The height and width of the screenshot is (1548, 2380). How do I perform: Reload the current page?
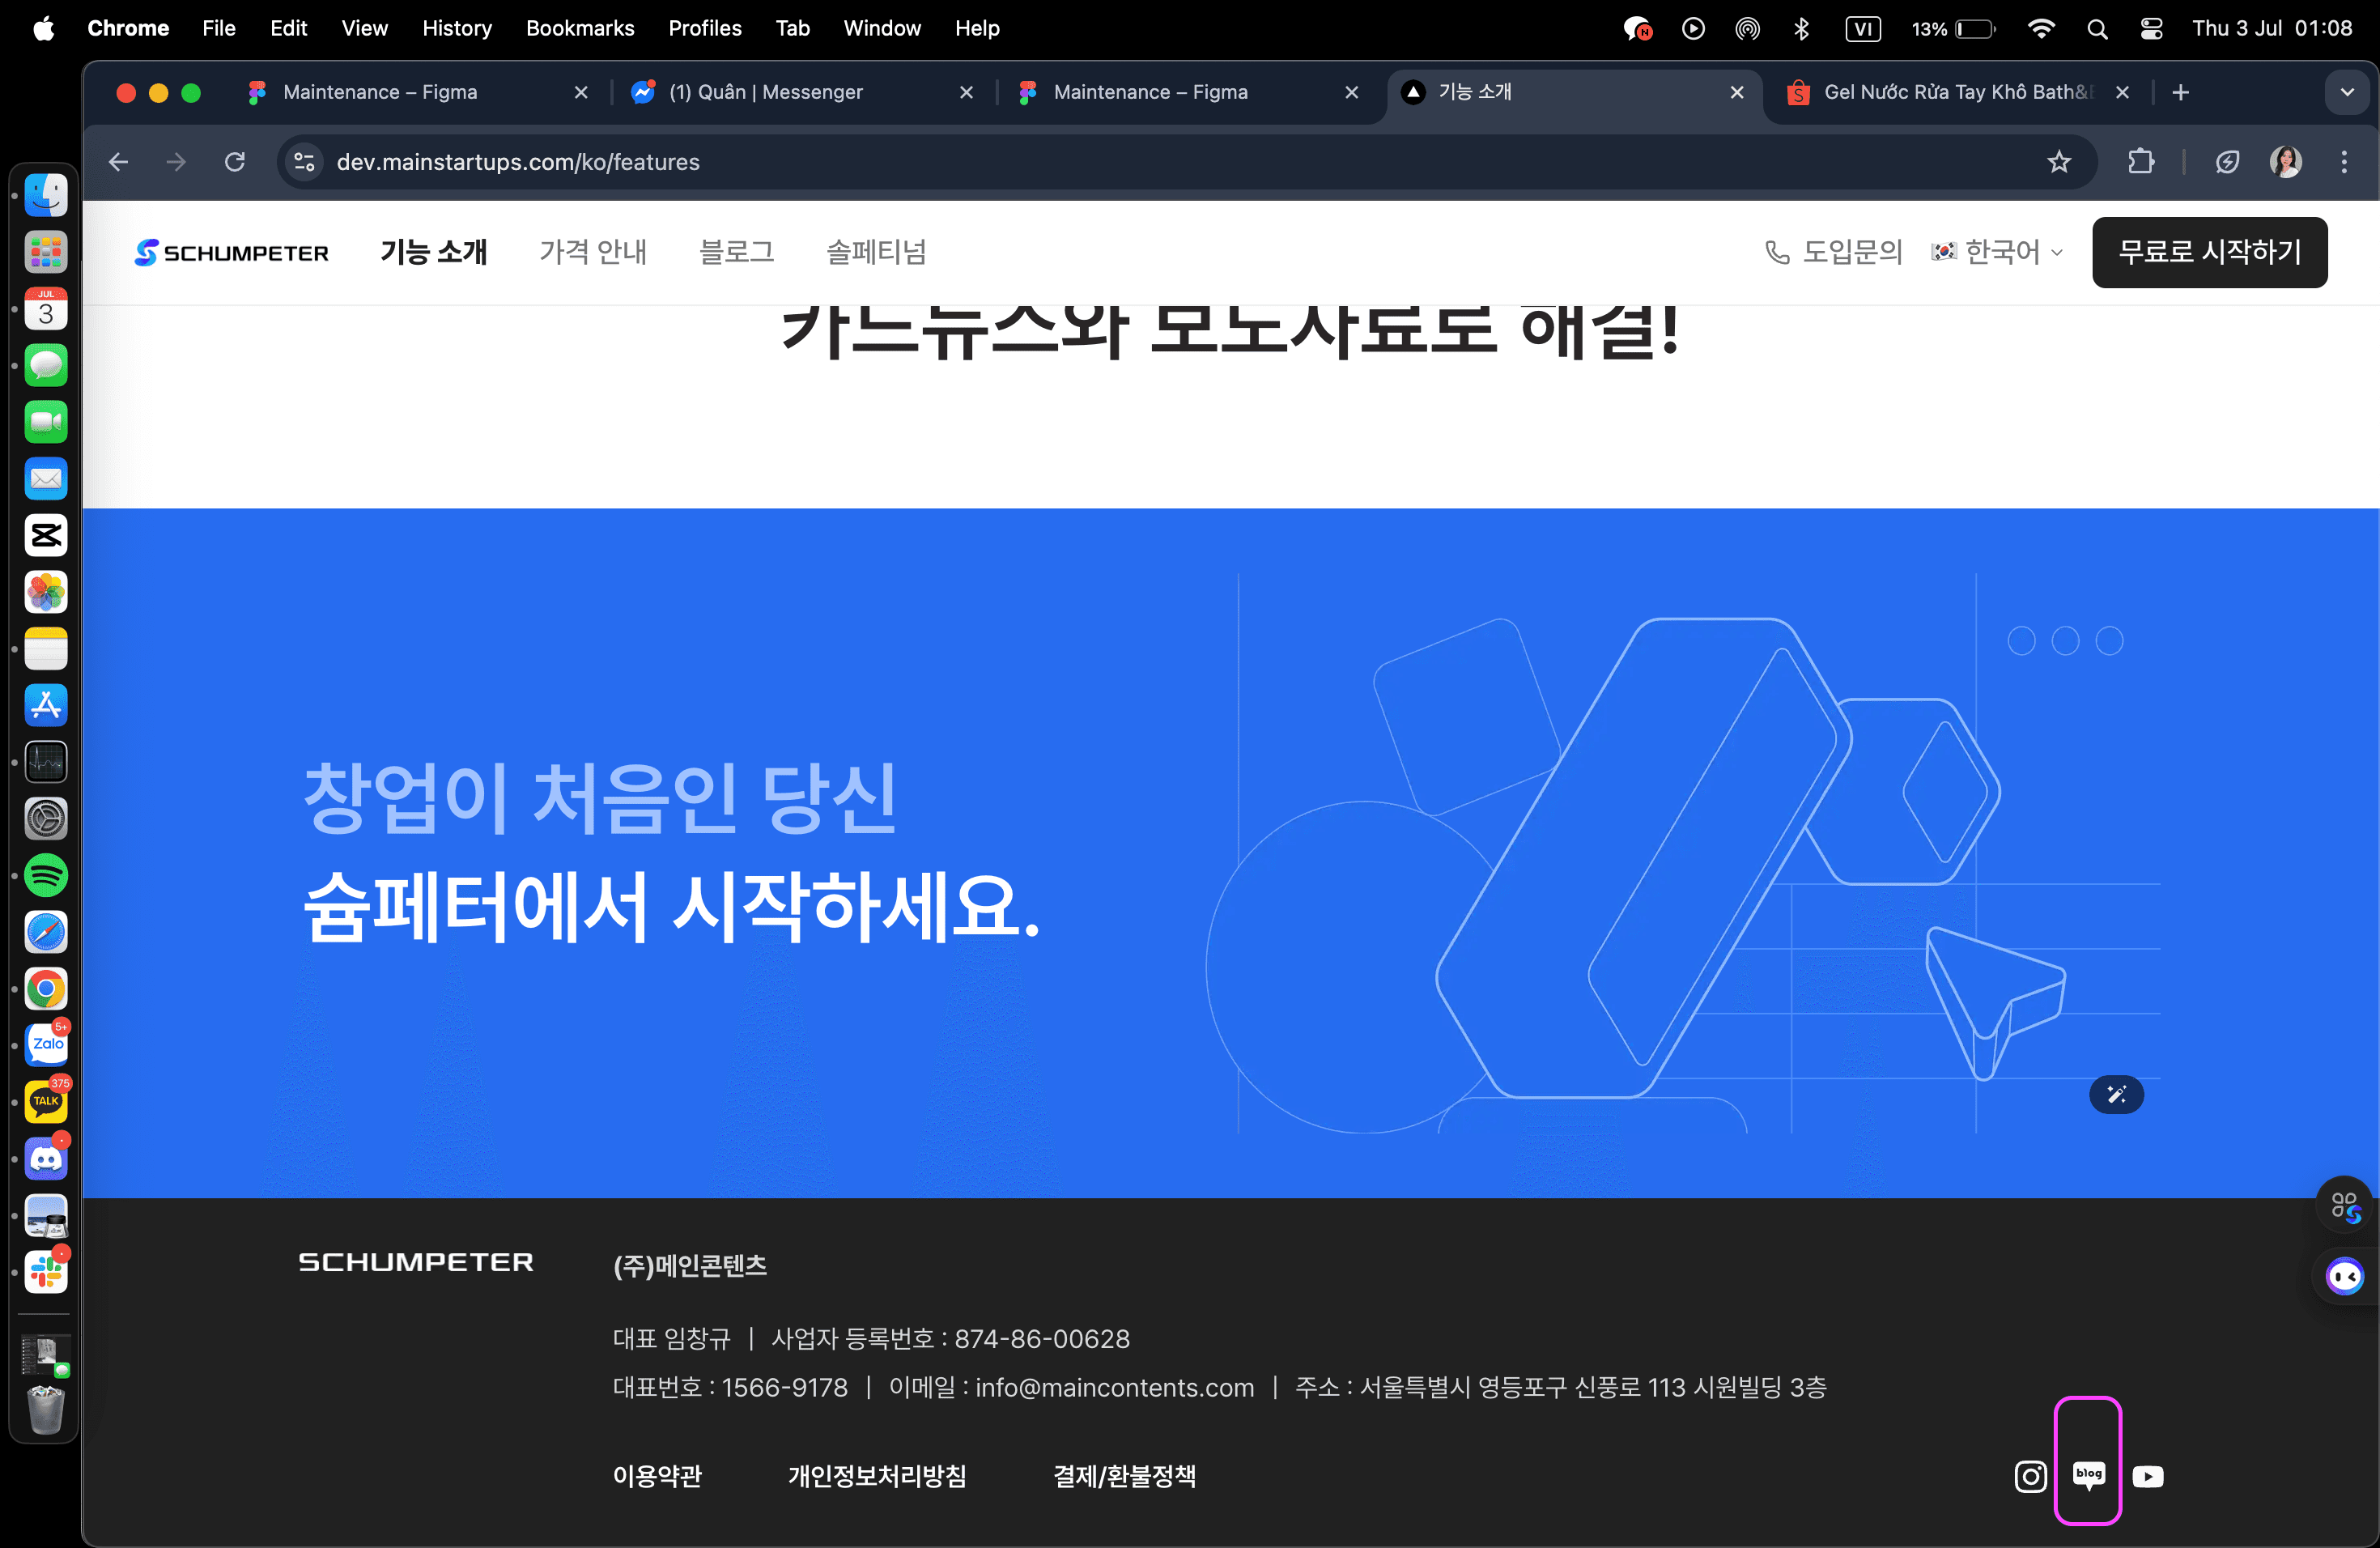(x=235, y=162)
